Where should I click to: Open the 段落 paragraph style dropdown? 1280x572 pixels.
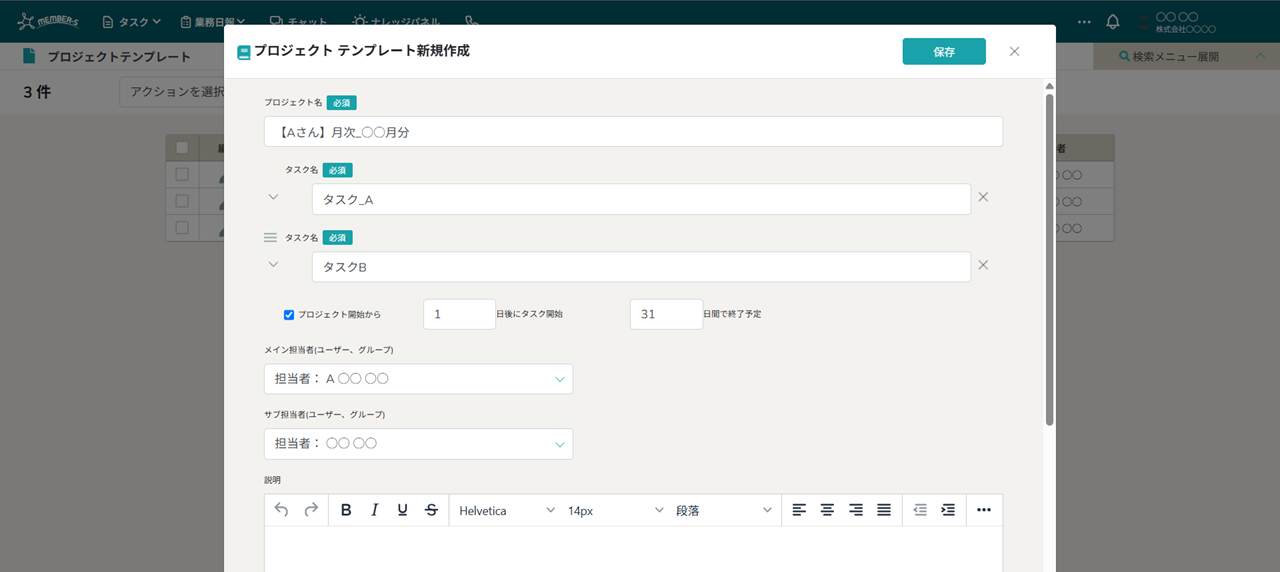tap(724, 510)
